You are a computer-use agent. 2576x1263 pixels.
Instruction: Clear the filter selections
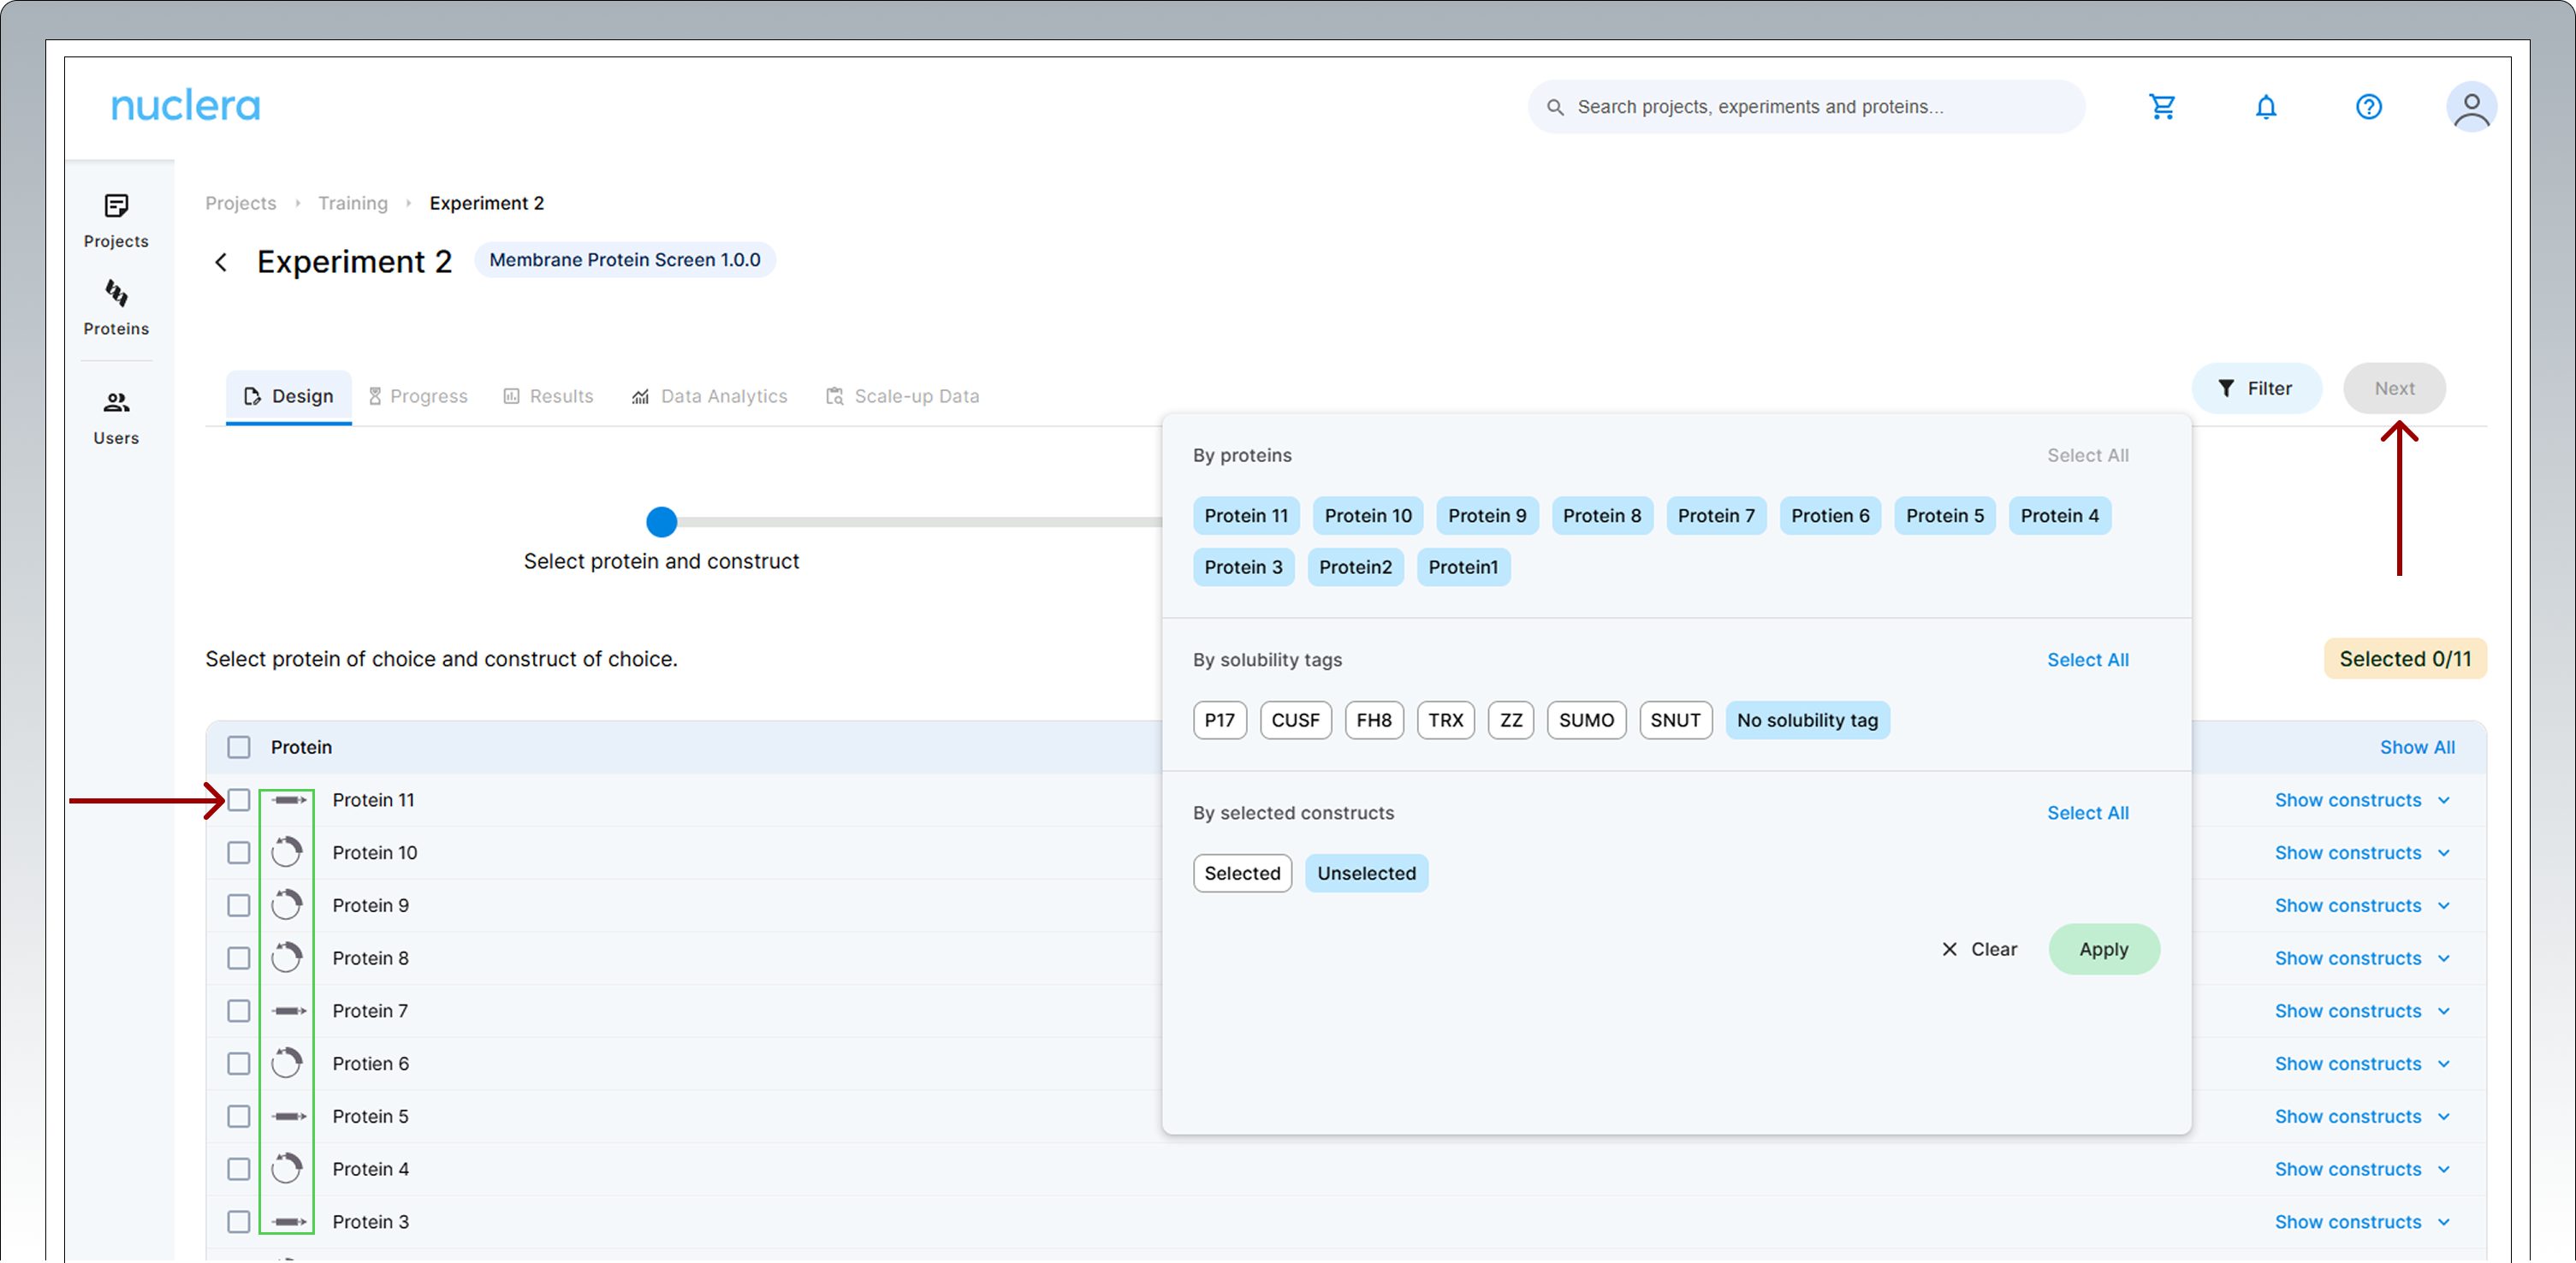click(1979, 949)
